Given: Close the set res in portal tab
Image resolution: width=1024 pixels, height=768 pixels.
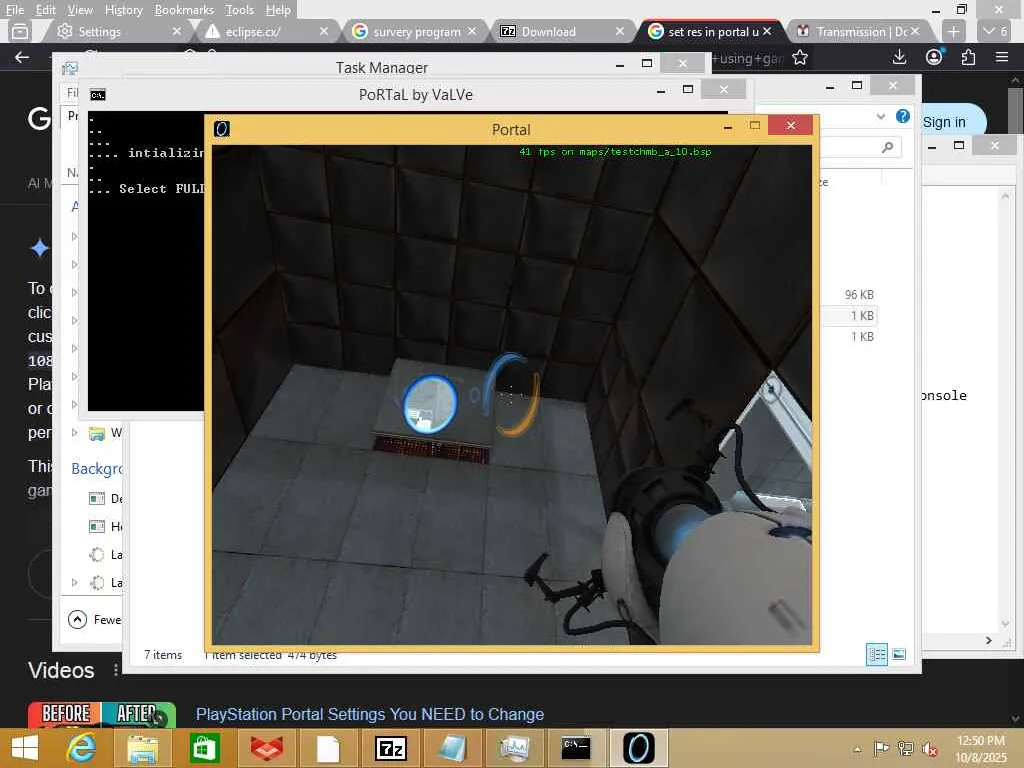Looking at the screenshot, I should click(x=767, y=31).
